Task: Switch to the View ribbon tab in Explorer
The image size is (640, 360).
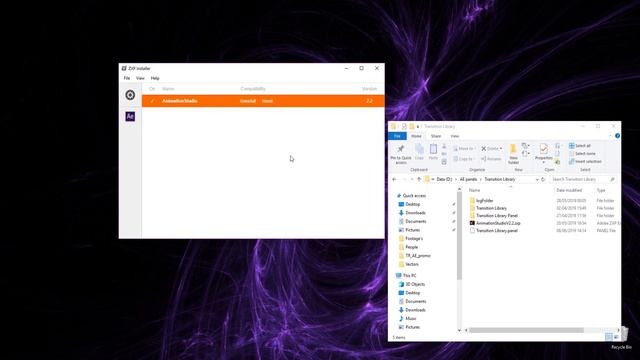Action: pyautogui.click(x=455, y=136)
